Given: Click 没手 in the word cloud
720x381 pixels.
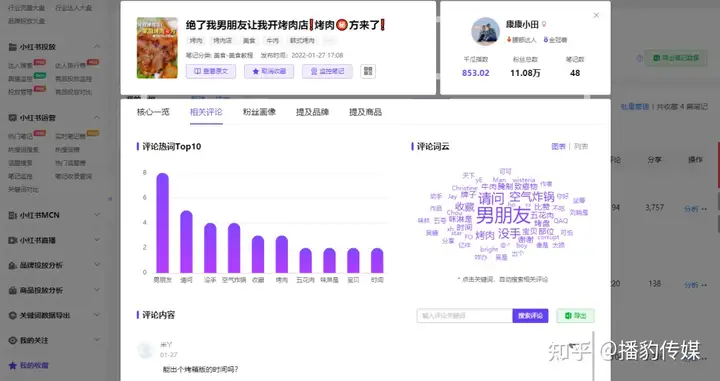Looking at the screenshot, I should 509,234.
